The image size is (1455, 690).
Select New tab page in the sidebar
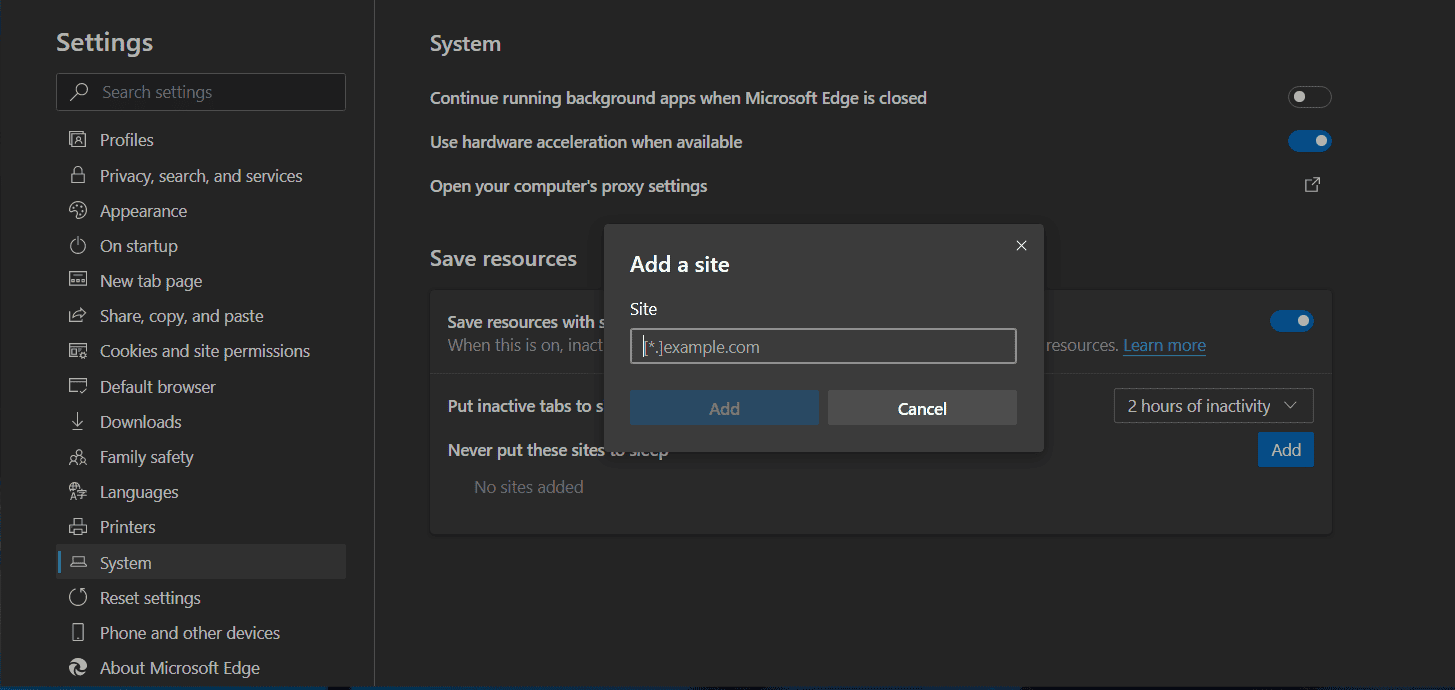[x=201, y=280]
